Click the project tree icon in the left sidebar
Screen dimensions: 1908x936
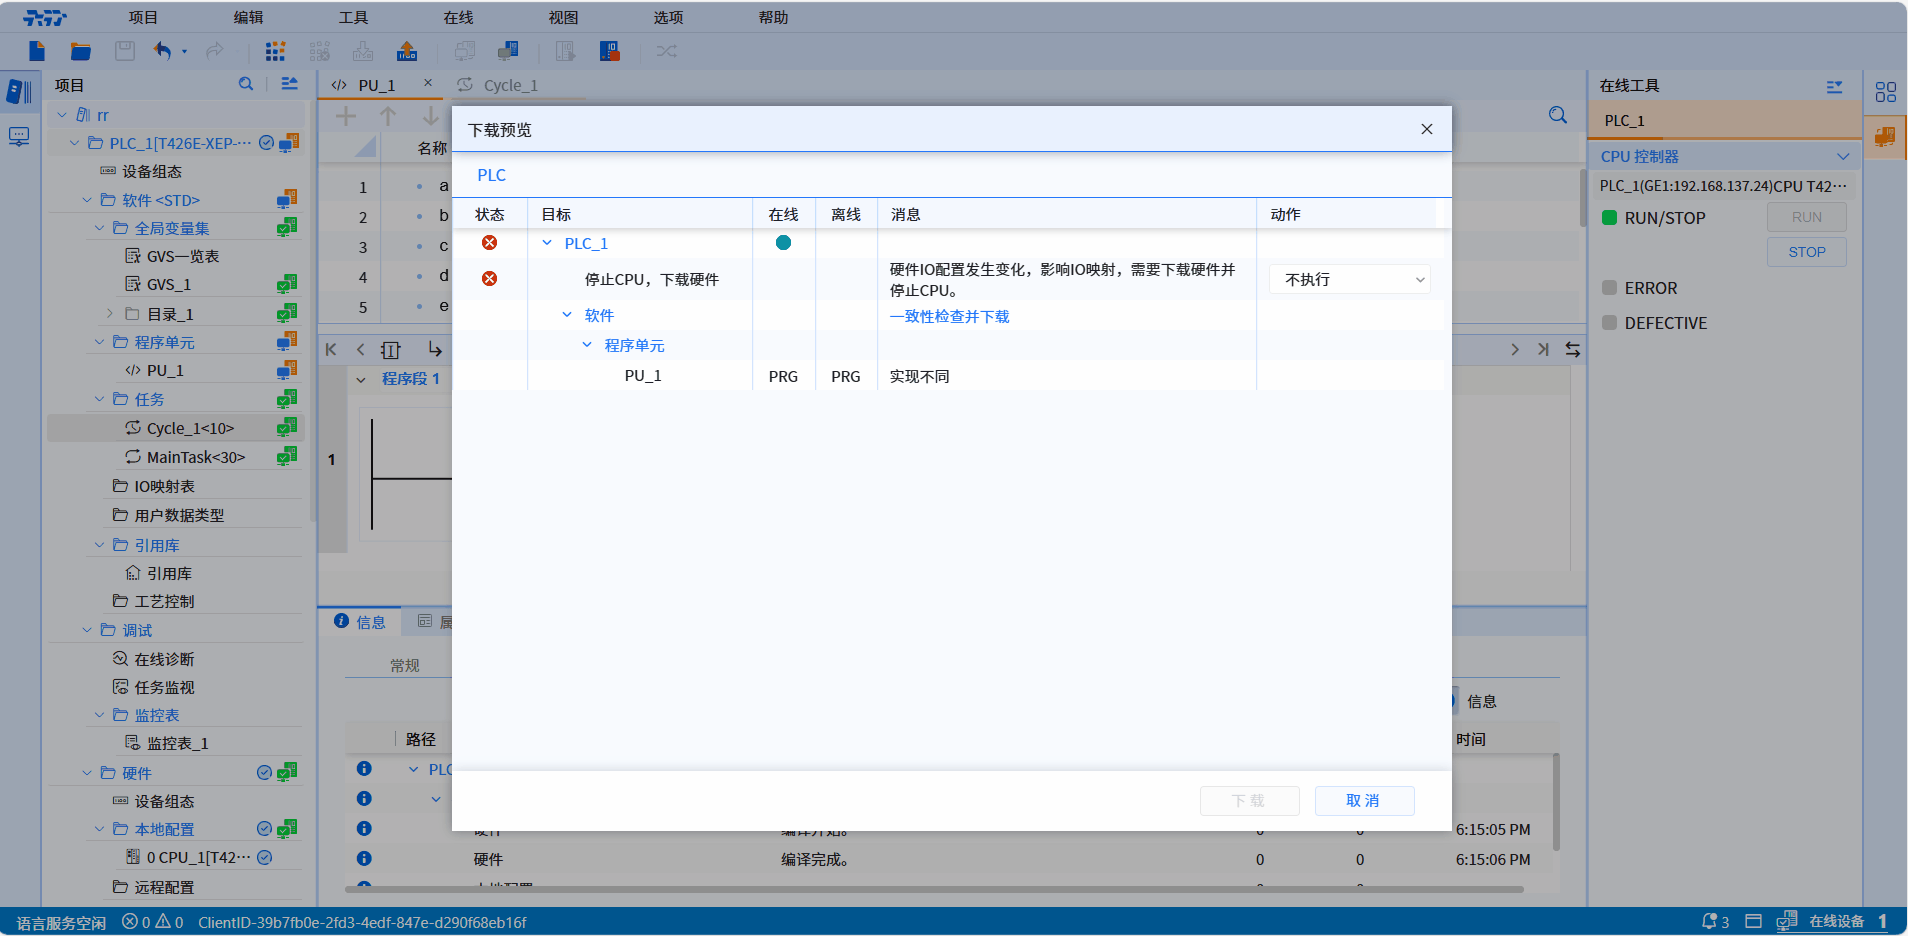coord(19,92)
